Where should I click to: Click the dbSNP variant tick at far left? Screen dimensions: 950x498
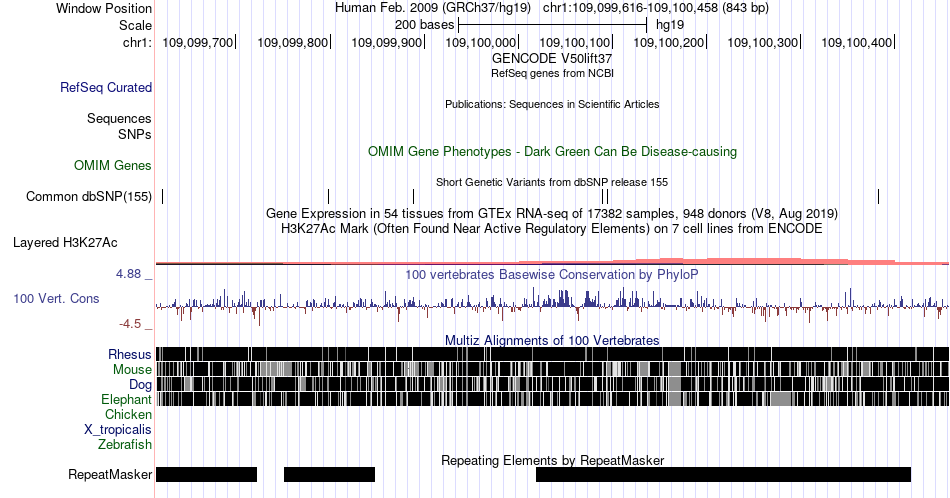click(x=162, y=196)
